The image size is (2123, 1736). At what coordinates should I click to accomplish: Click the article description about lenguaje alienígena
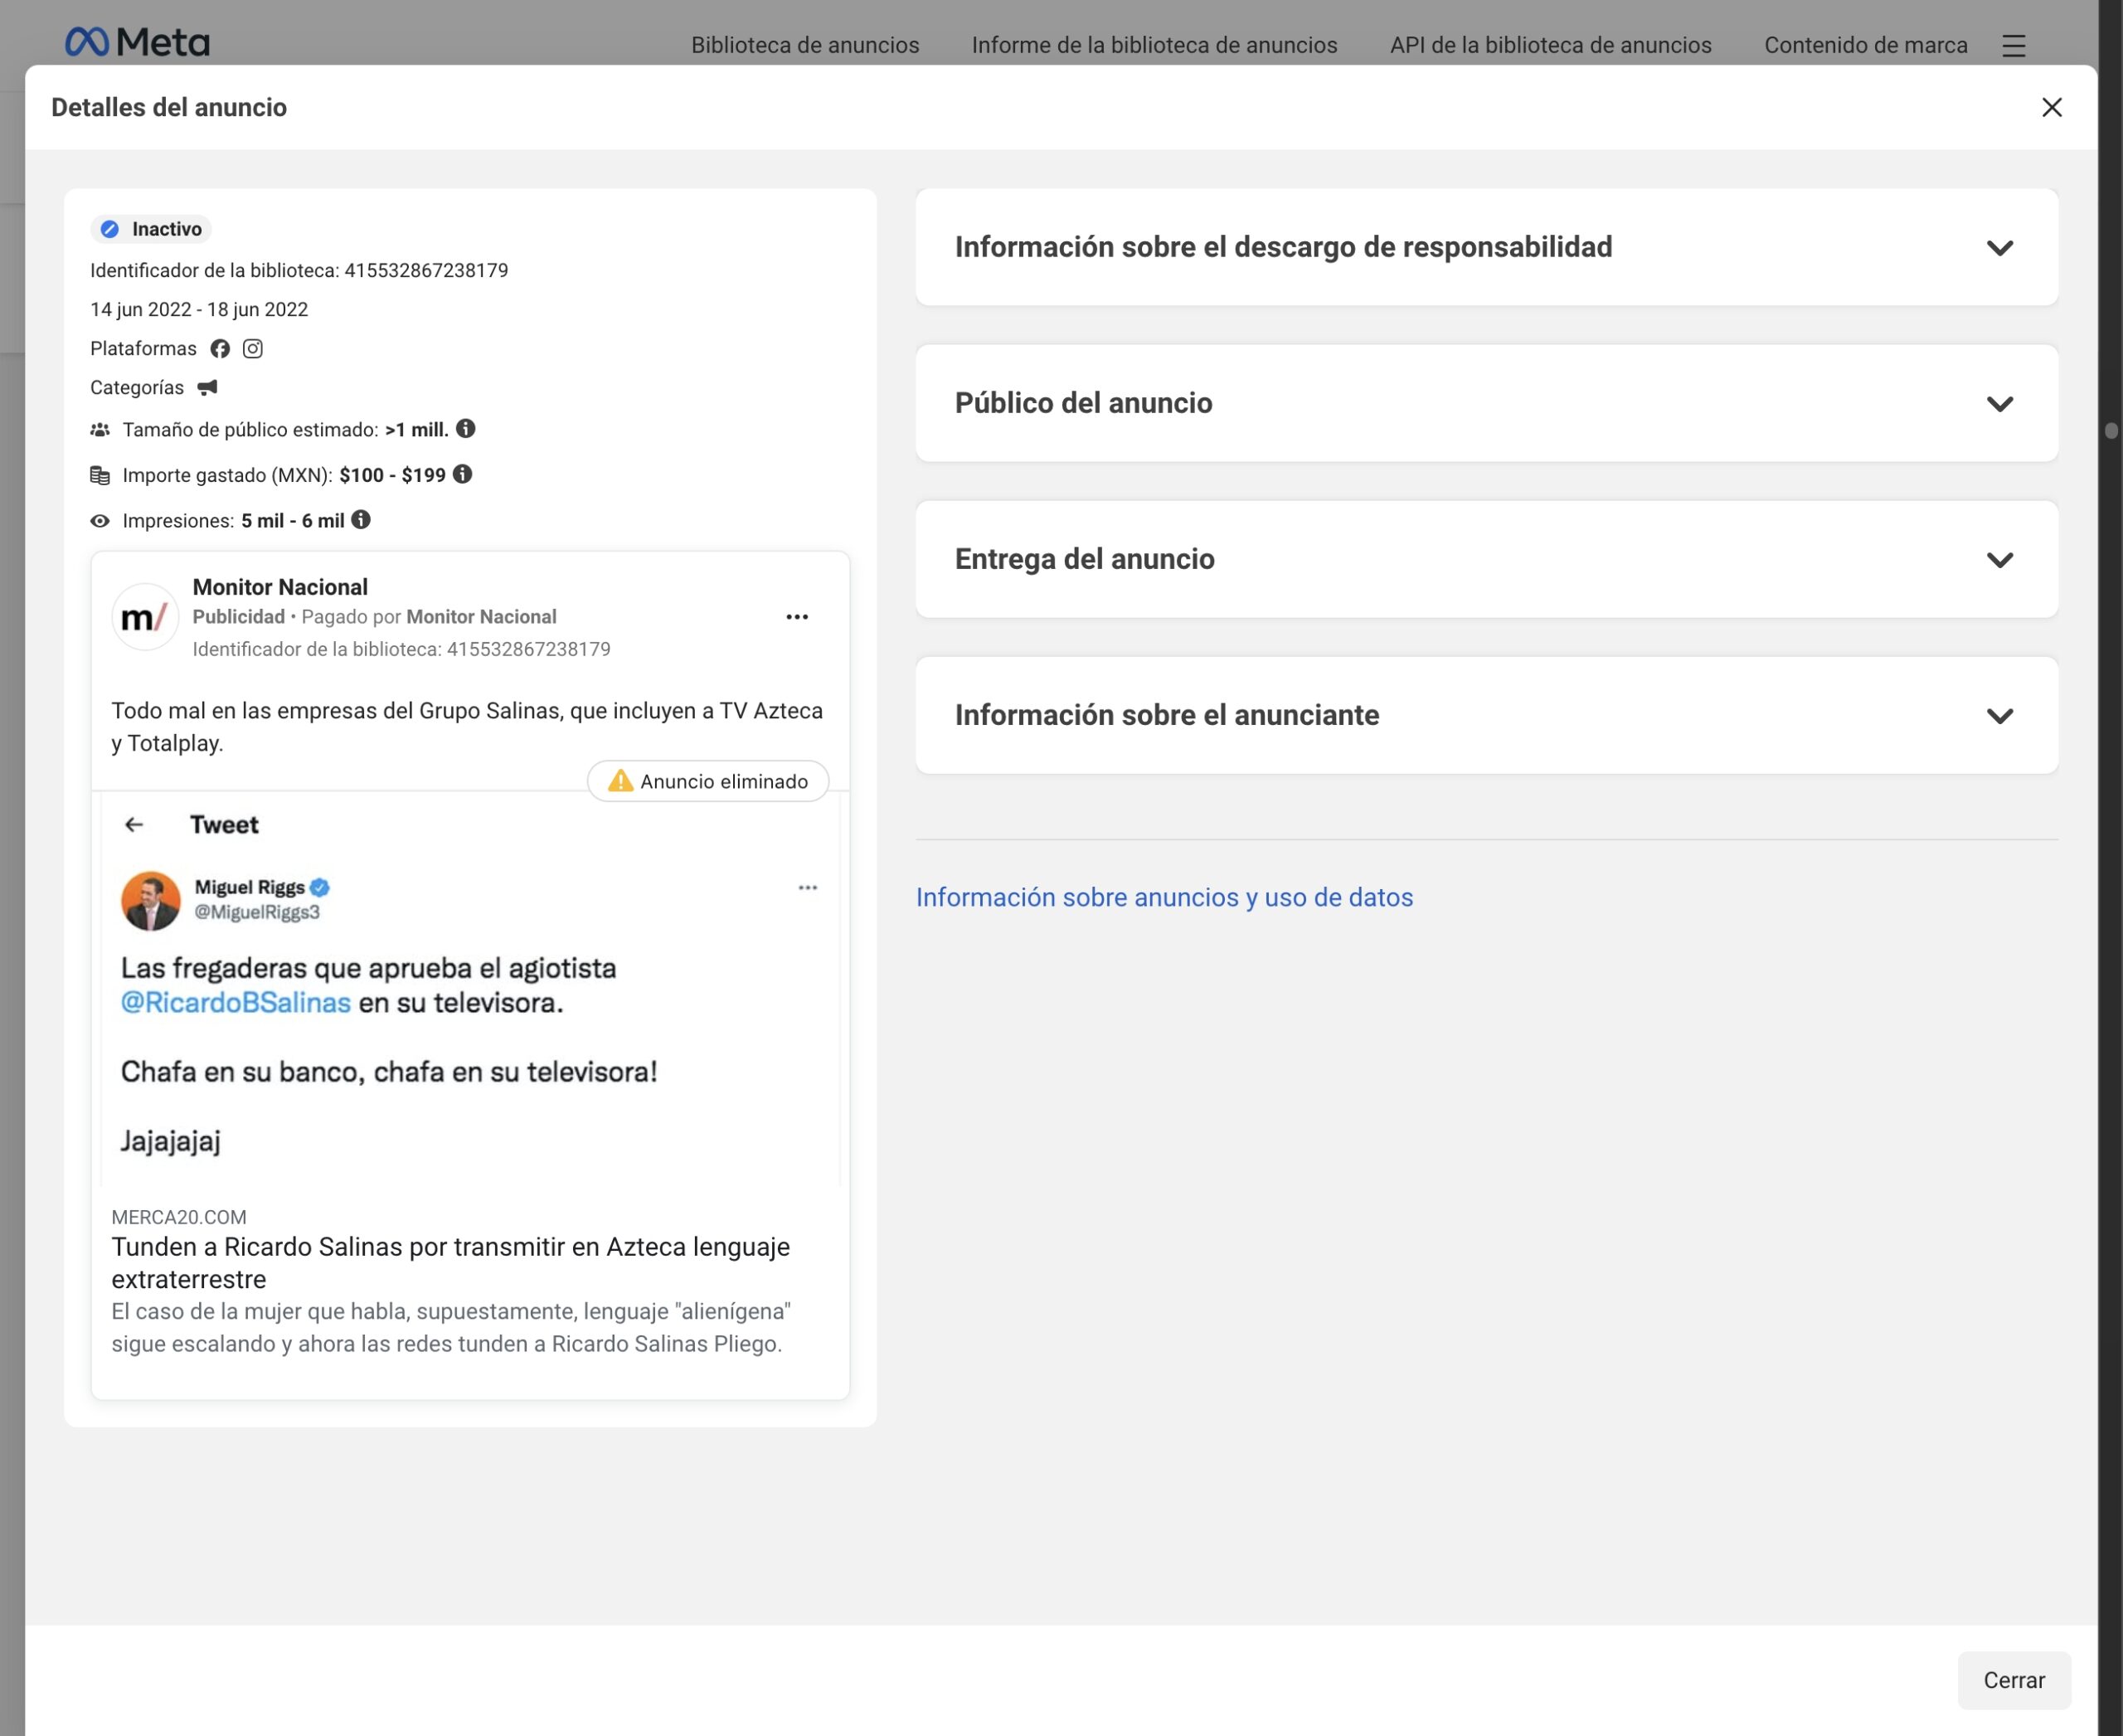tap(451, 1327)
